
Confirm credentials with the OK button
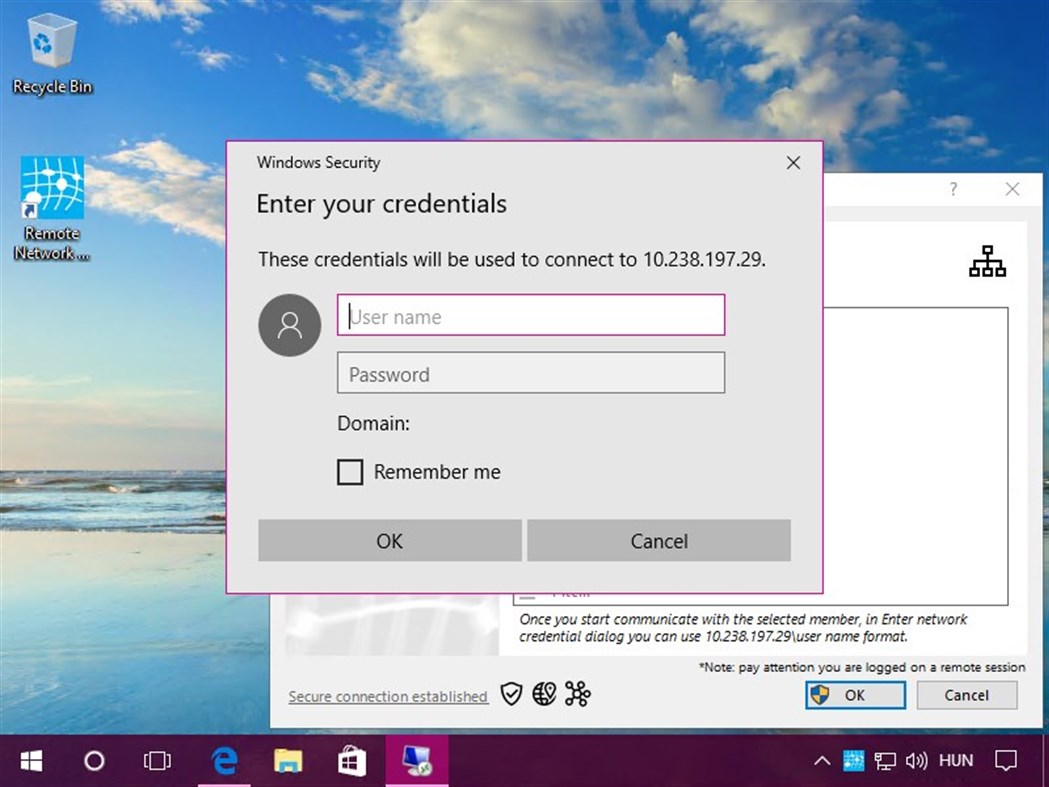tap(389, 540)
